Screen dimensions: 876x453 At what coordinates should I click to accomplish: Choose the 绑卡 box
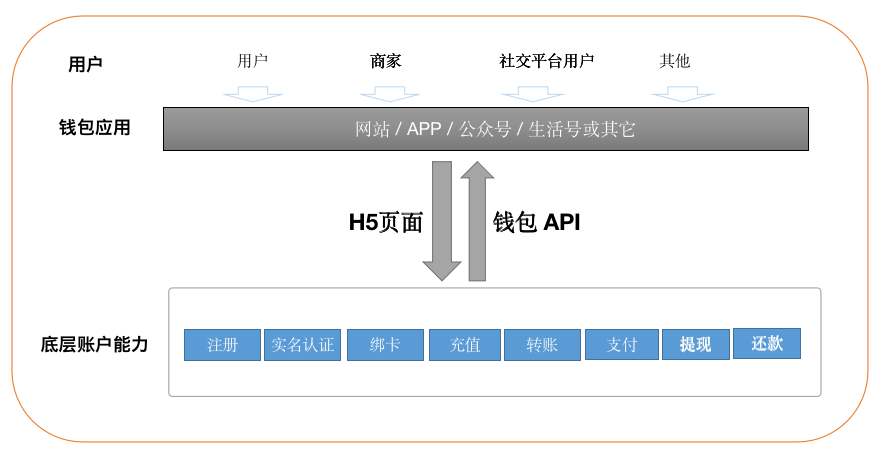385,345
